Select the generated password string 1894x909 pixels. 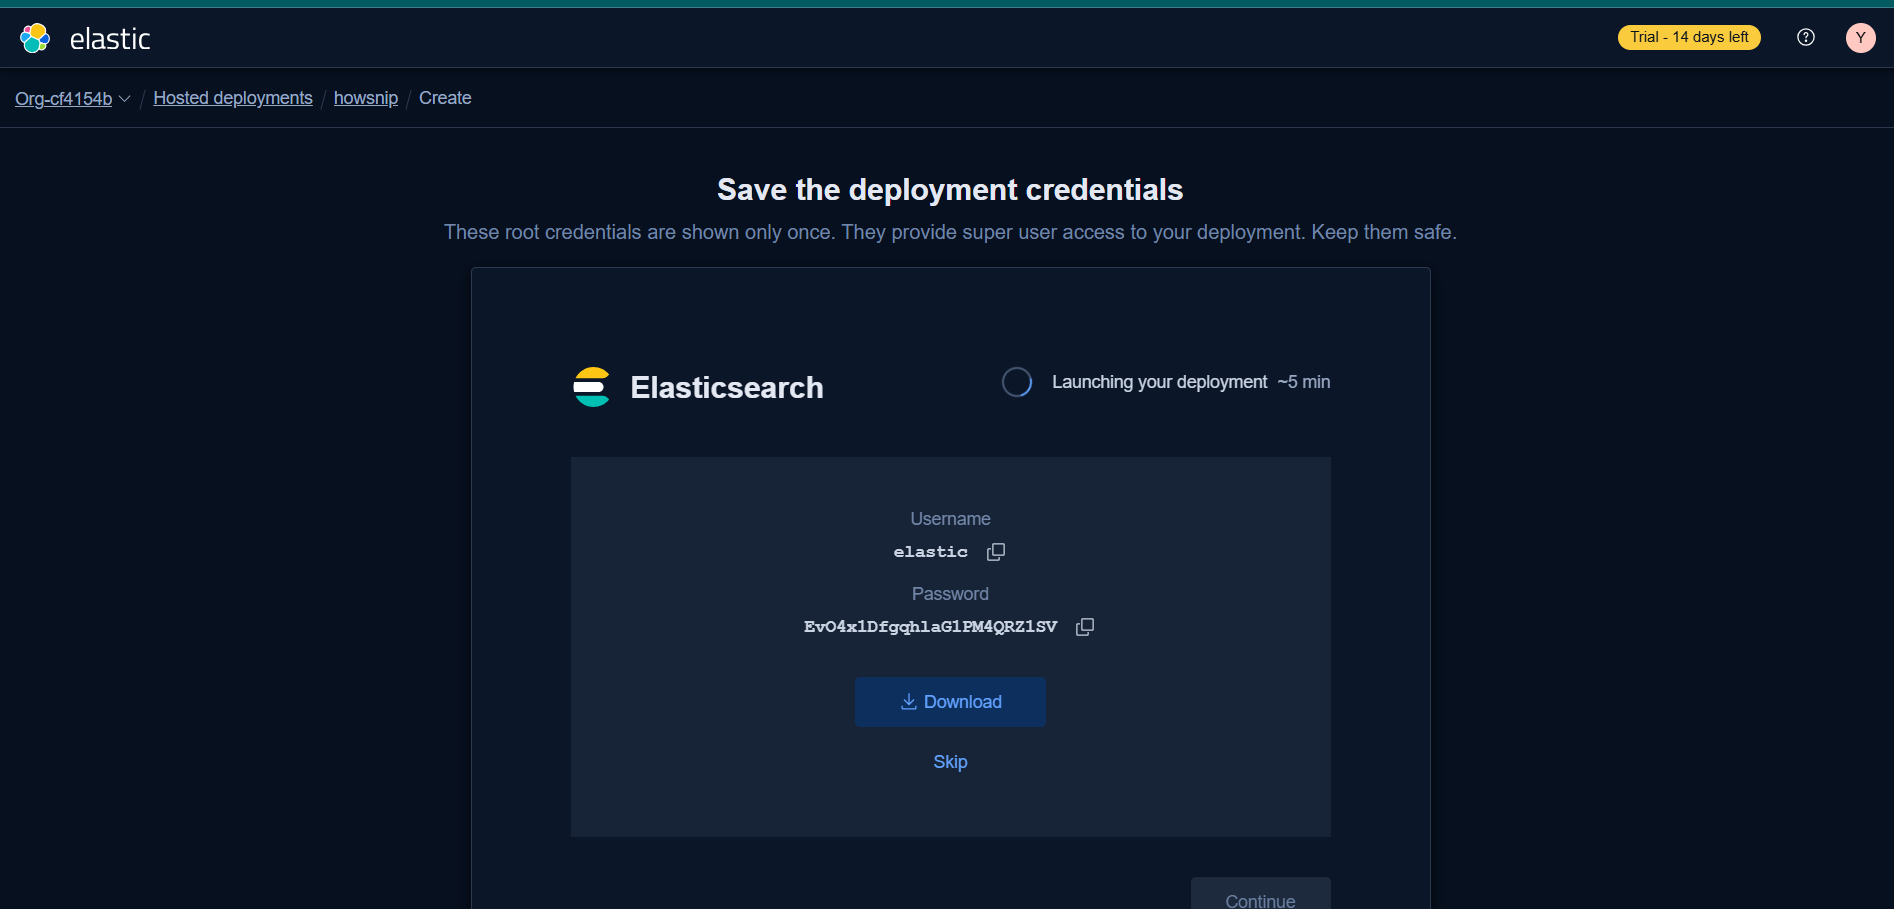coord(930,627)
